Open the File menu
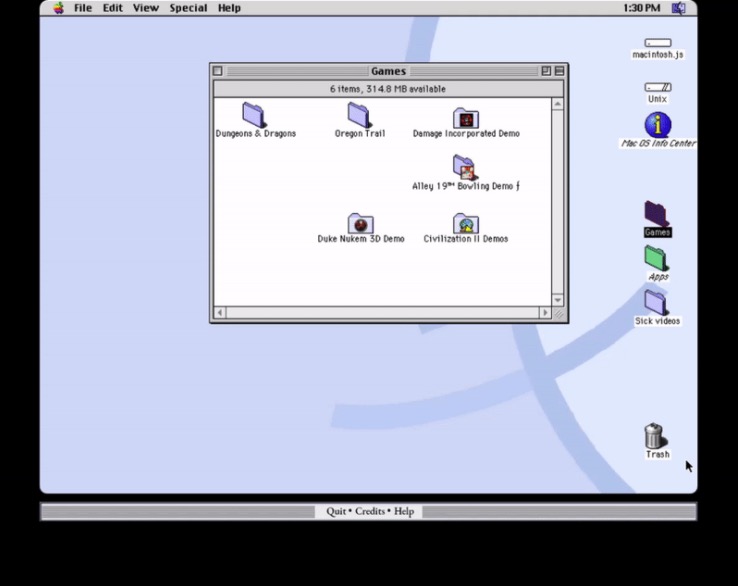This screenshot has width=738, height=586. pyautogui.click(x=83, y=8)
